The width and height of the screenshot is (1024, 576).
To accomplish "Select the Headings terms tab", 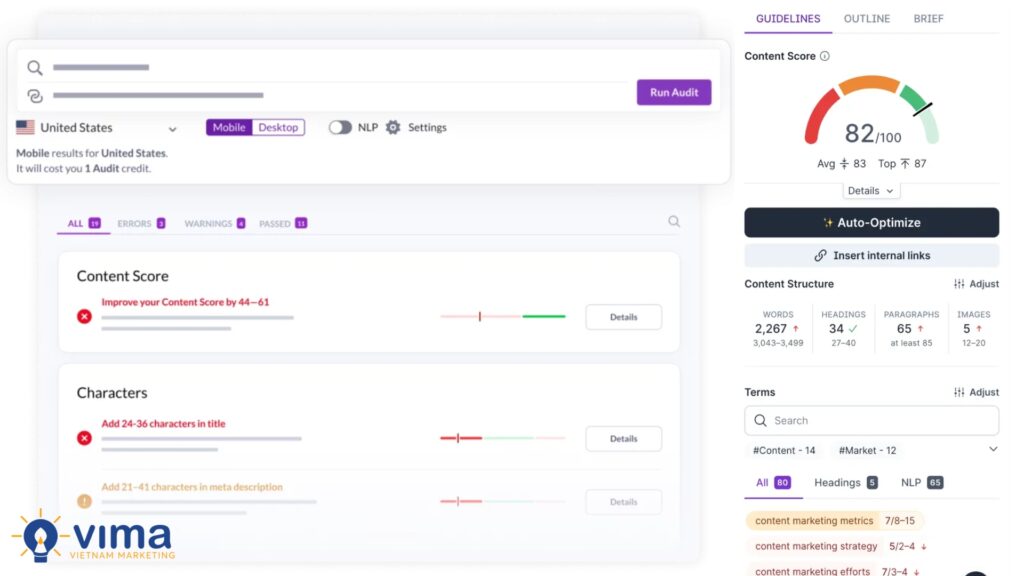I will 846,483.
